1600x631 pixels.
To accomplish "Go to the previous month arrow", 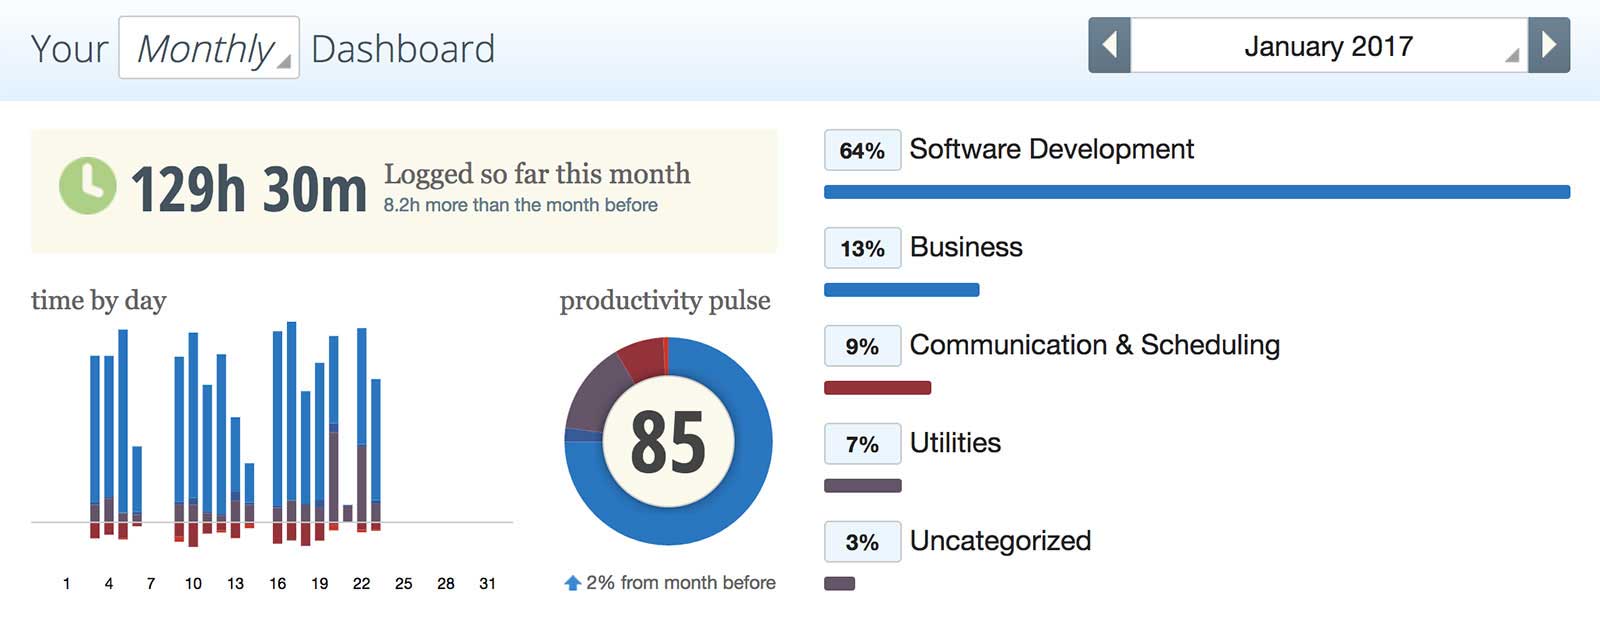I will [1109, 45].
